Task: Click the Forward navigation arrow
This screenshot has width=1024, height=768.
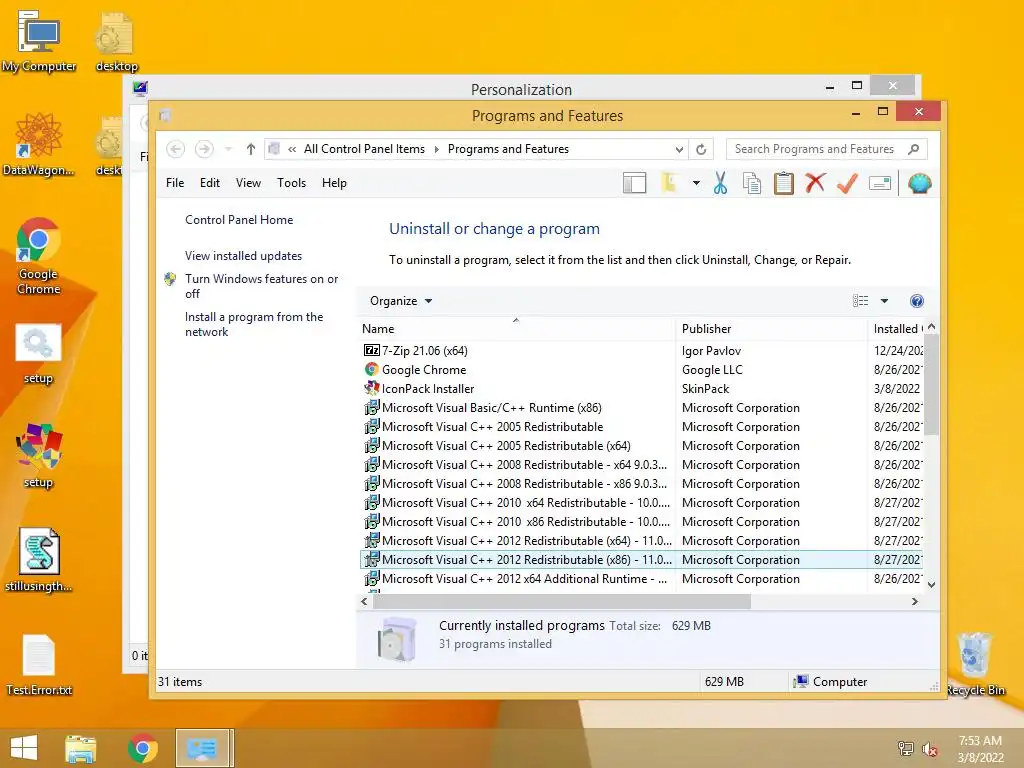Action: 204,149
